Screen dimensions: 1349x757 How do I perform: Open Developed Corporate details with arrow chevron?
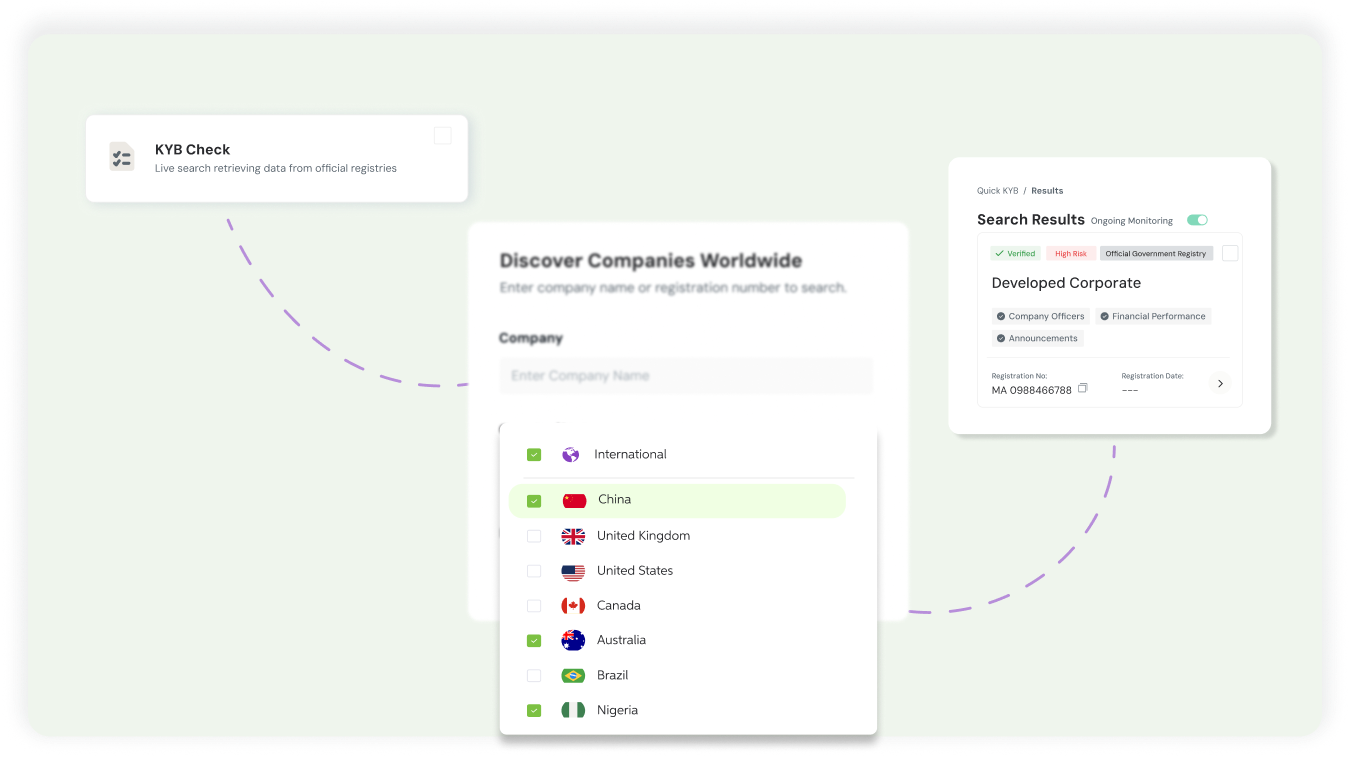click(1220, 384)
